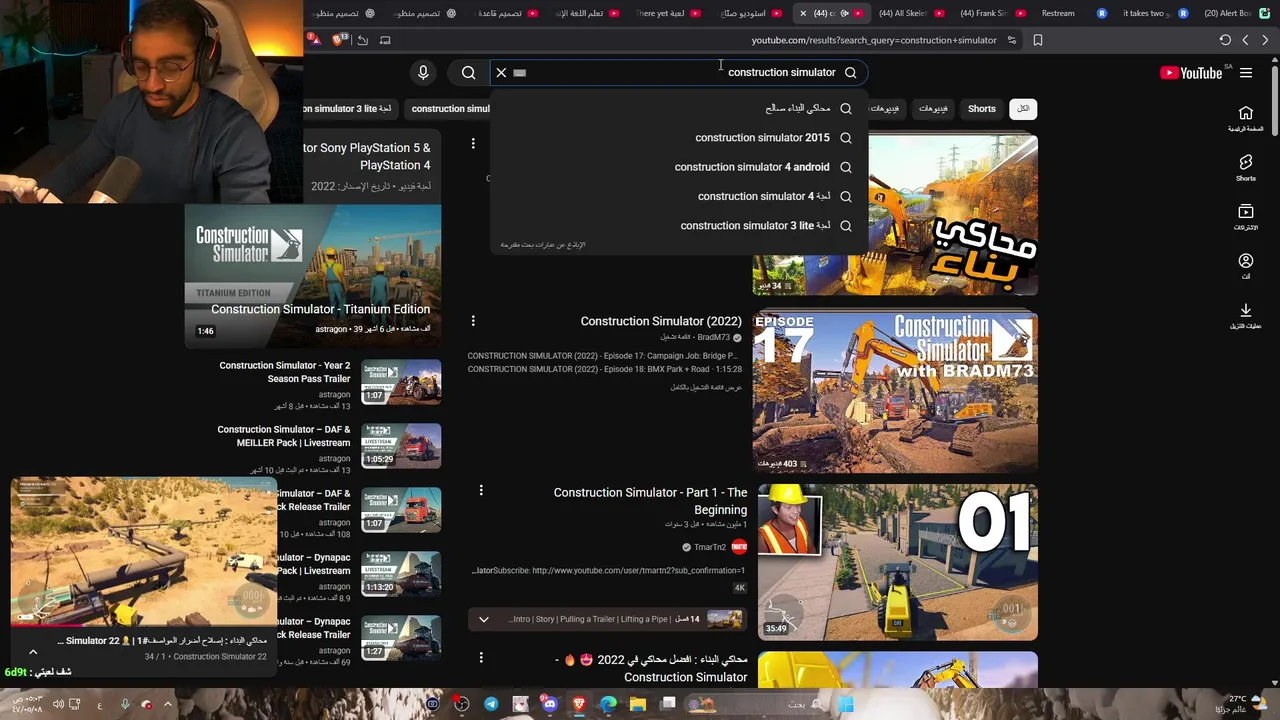Open the volume control in system tray

pyautogui.click(x=58, y=705)
